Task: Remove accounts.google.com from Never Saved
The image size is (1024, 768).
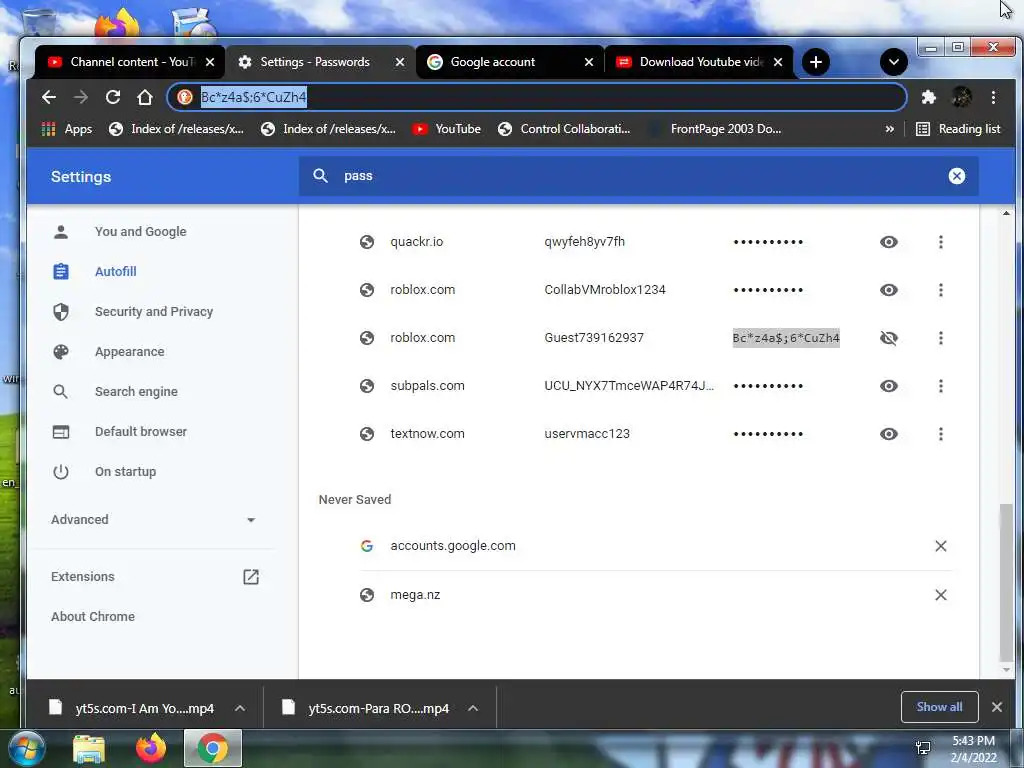Action: point(940,546)
